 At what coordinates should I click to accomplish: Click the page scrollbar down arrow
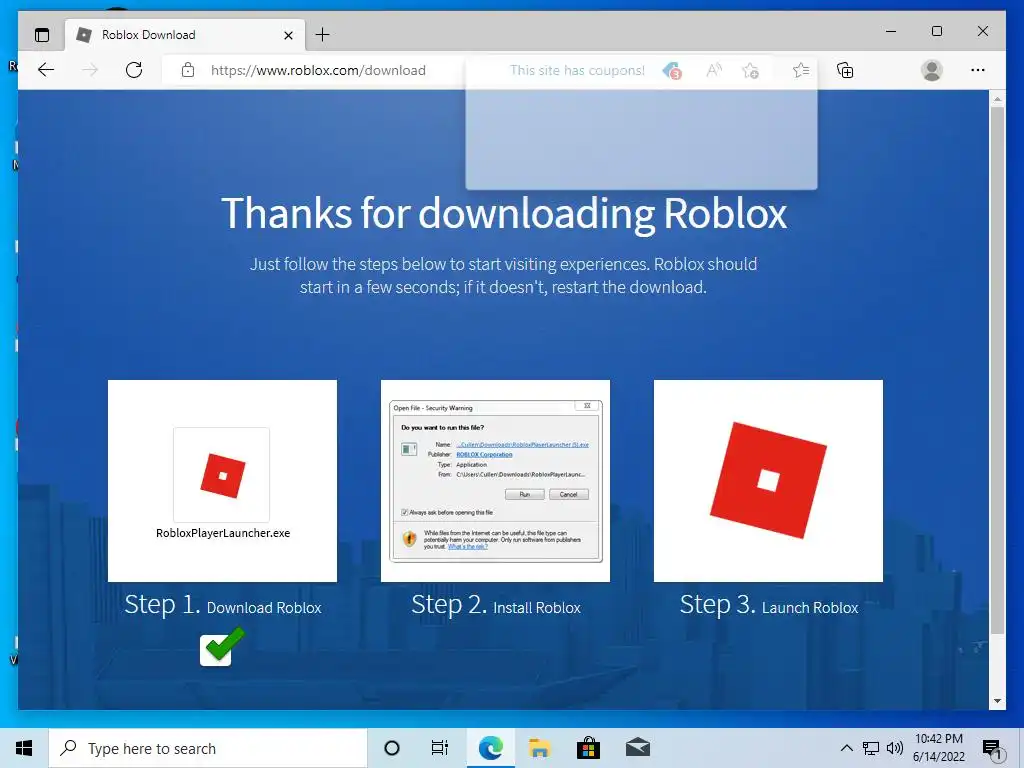[x=997, y=701]
